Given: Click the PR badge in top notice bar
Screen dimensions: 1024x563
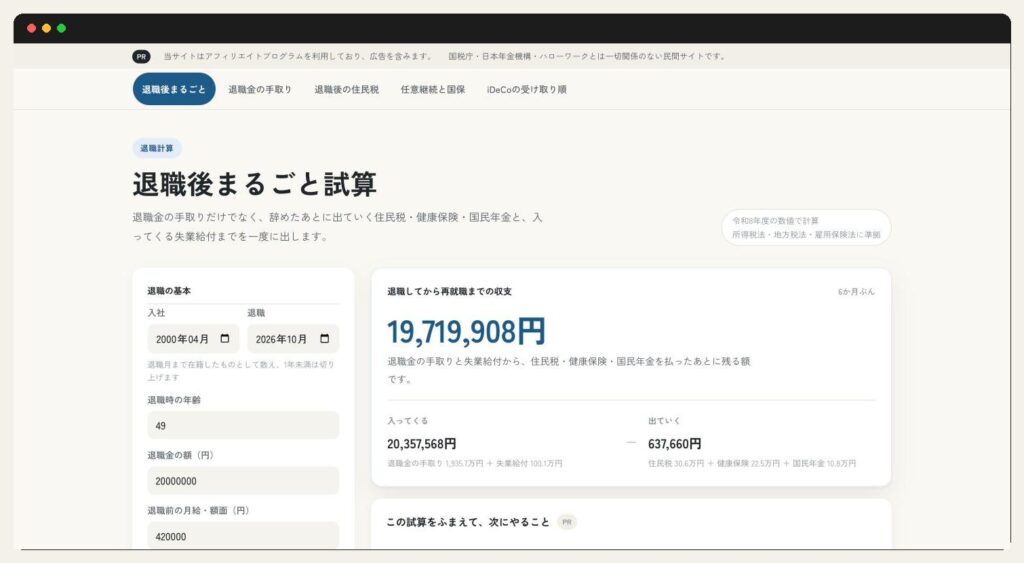Looking at the screenshot, I should [x=141, y=57].
